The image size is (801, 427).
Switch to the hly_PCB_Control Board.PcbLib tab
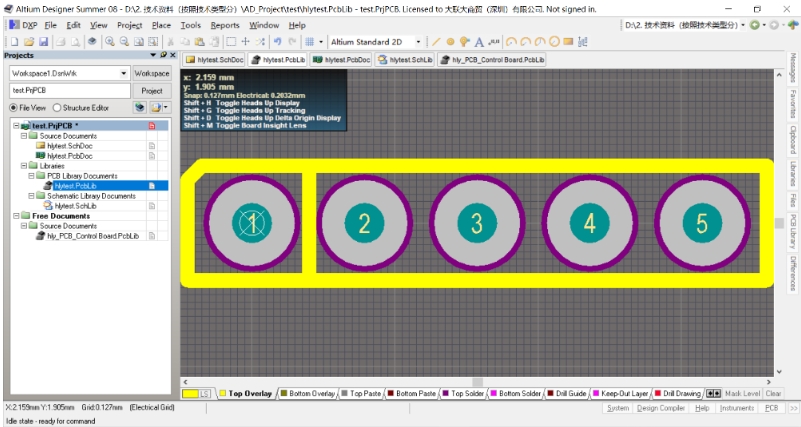tap(491, 60)
